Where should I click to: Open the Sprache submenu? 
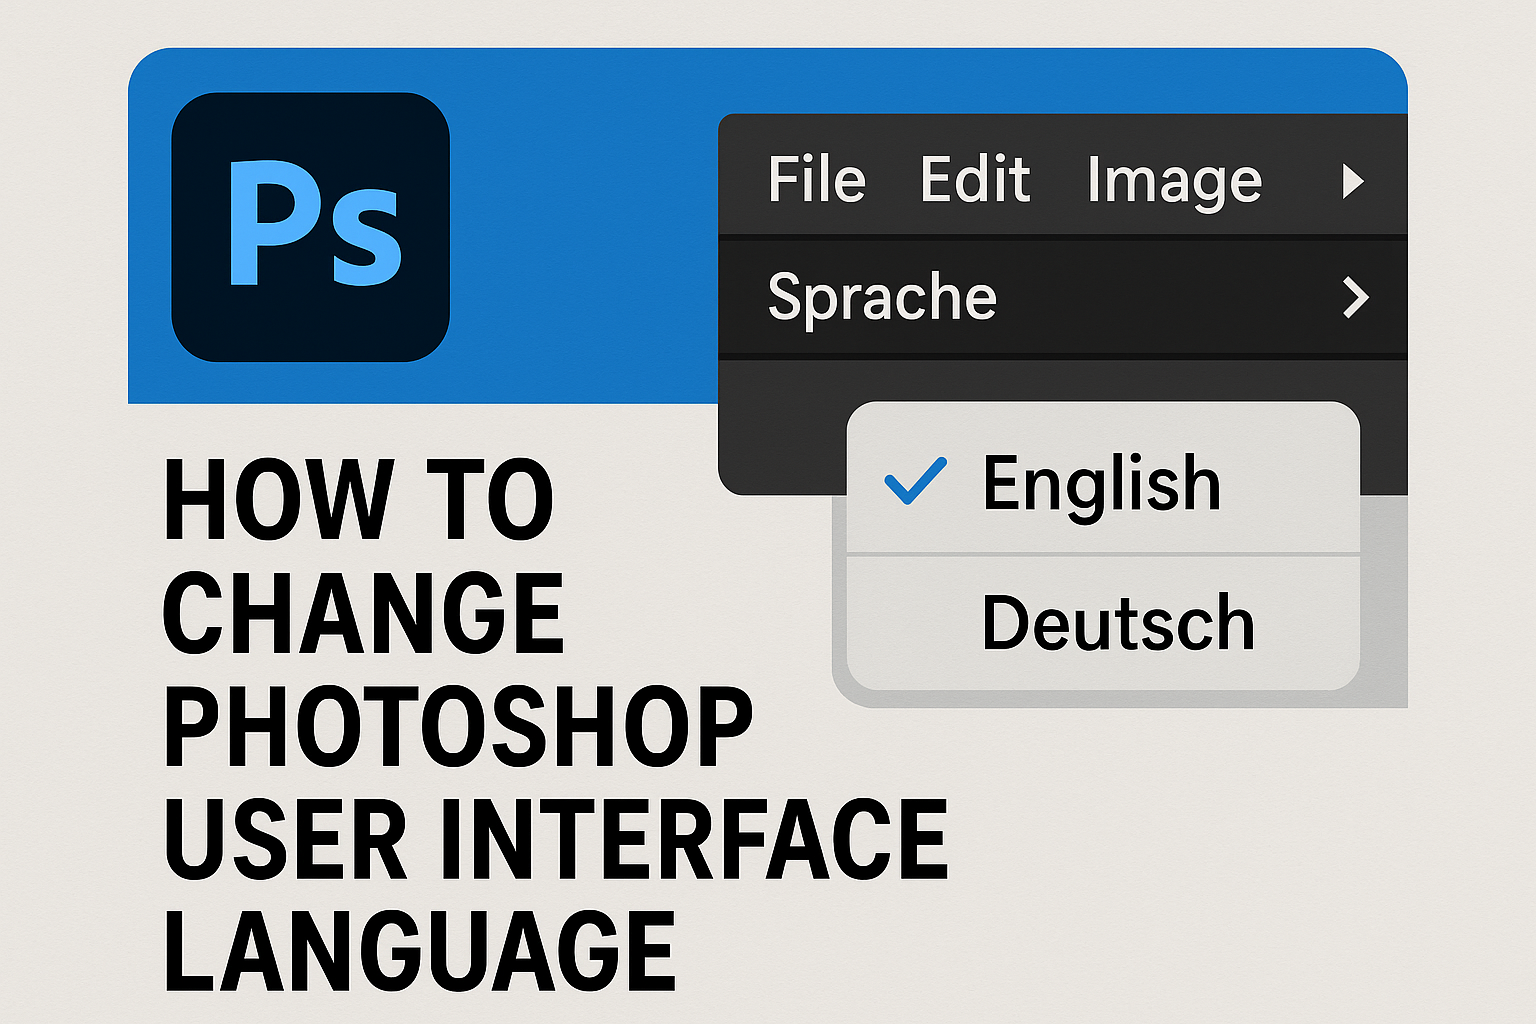(884, 297)
